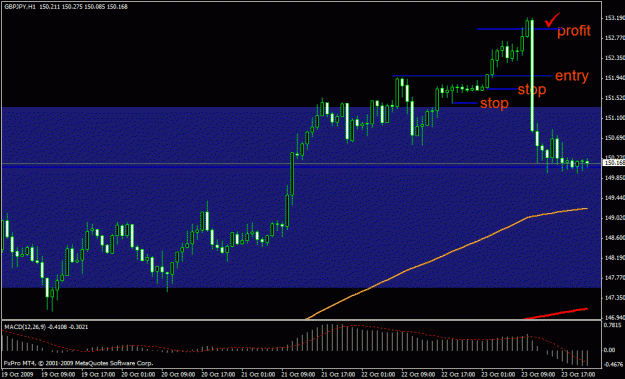
Task: Click the '19 Oct 09:00' time label
Action: 58,375
